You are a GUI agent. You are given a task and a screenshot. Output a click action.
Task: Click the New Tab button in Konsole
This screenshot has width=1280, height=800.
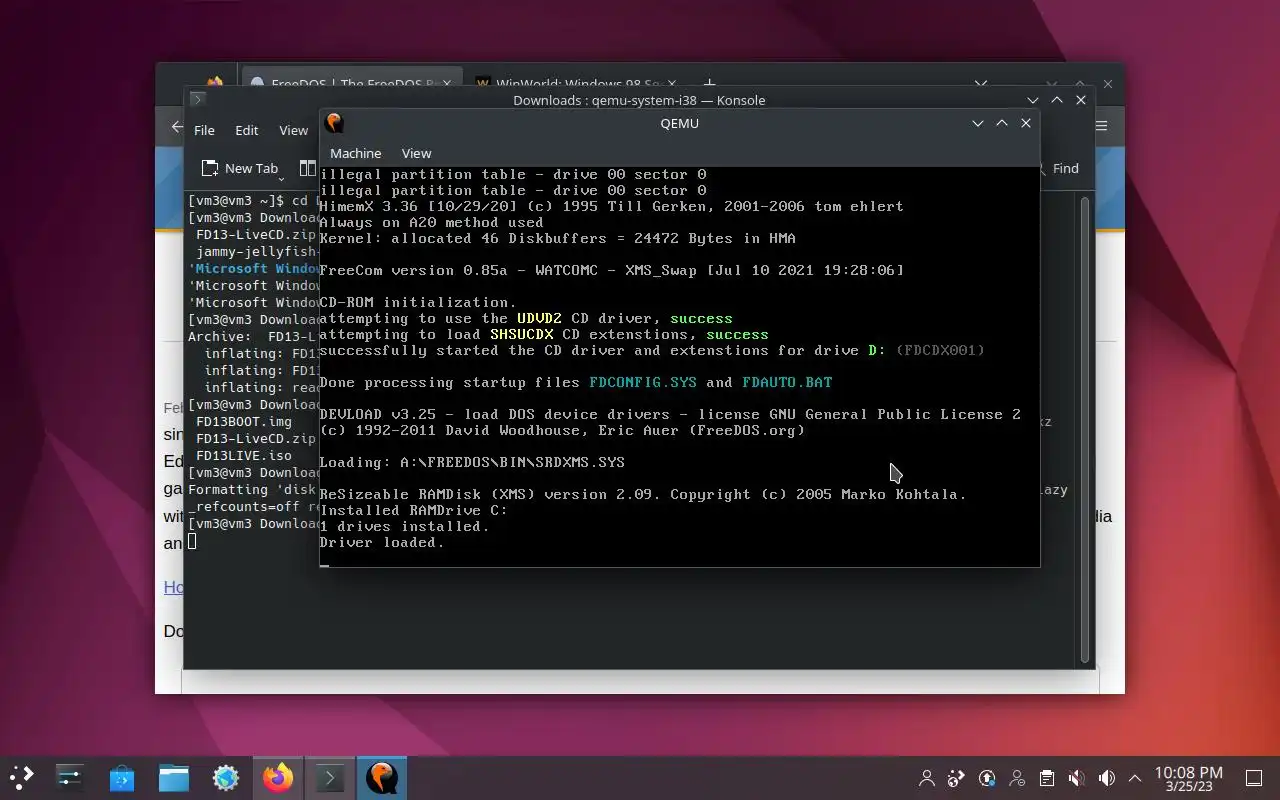click(x=239, y=168)
